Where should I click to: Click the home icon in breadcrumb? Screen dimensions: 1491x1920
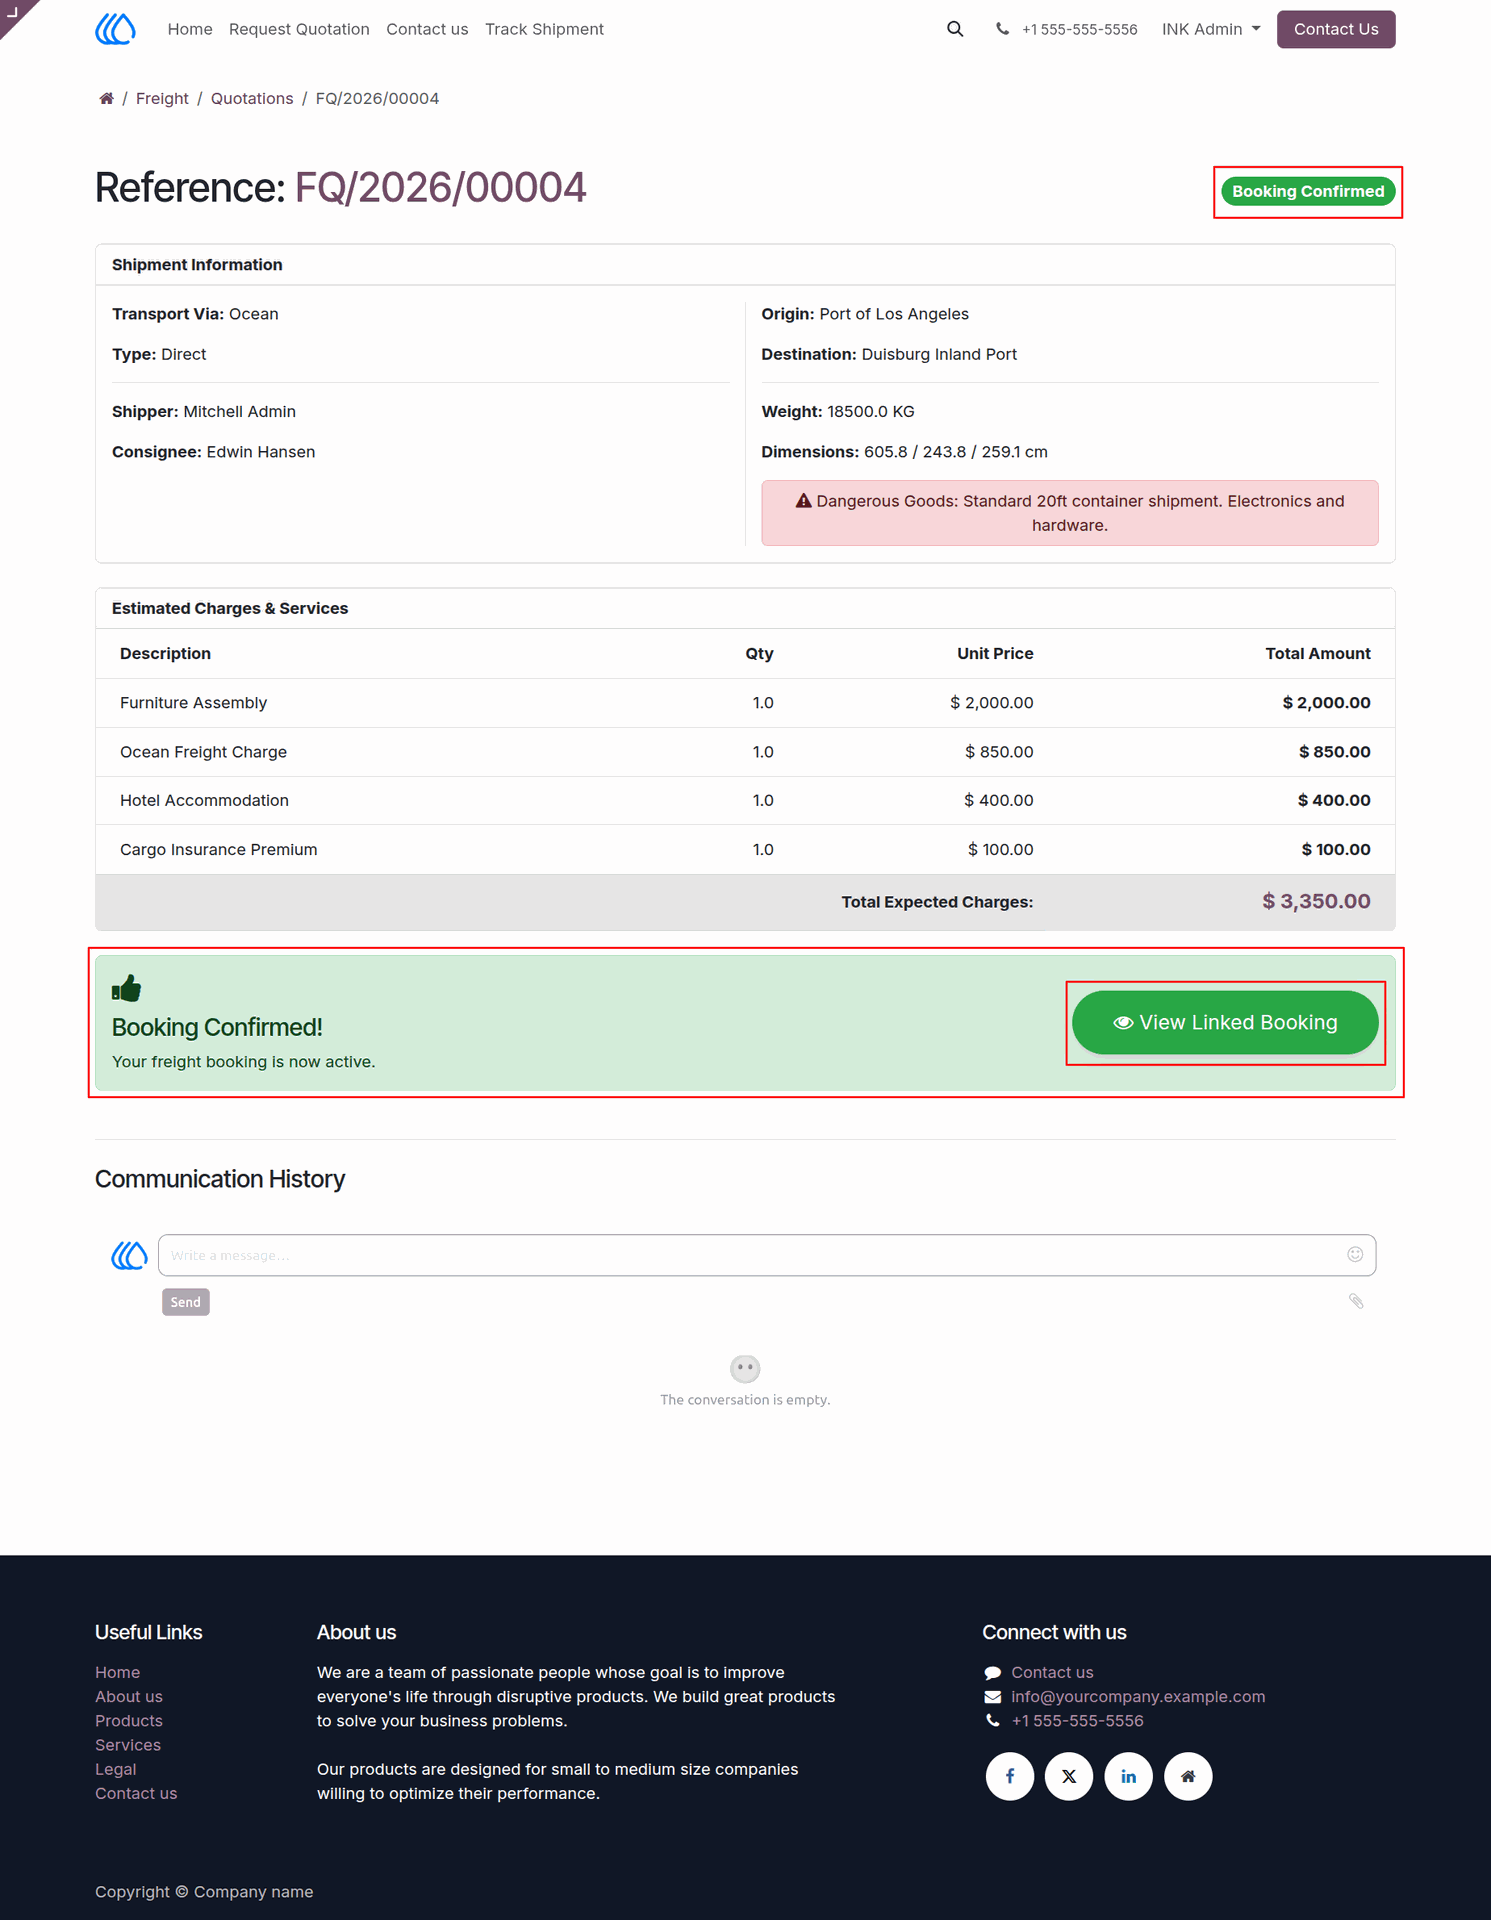(106, 98)
